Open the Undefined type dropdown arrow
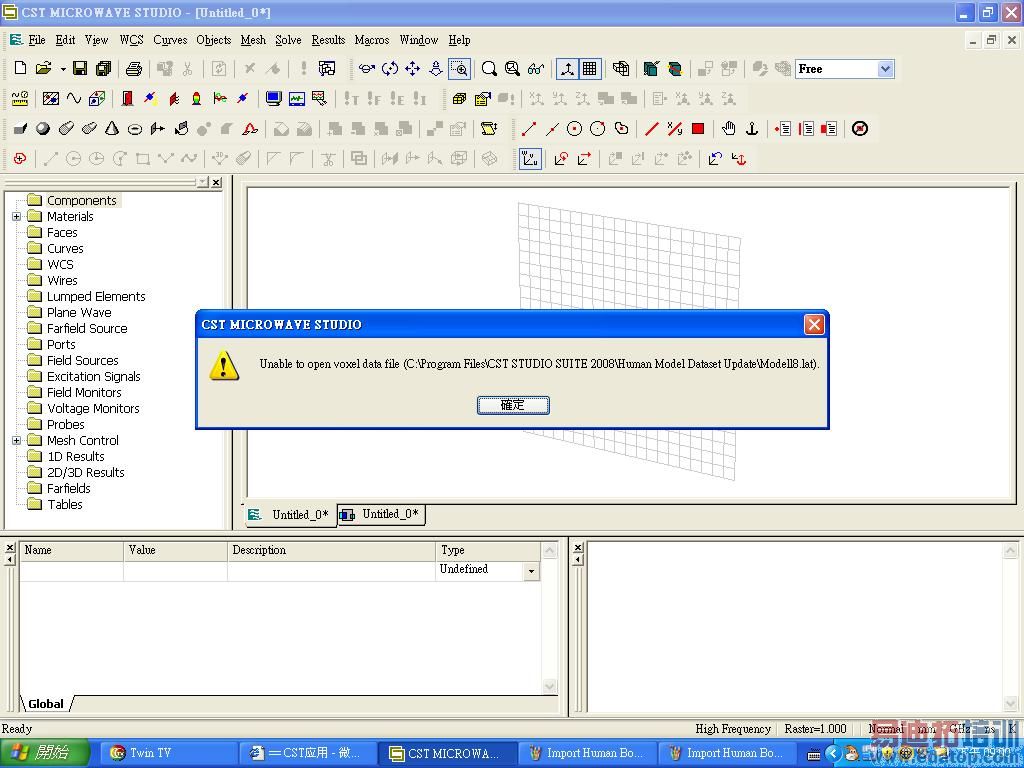The width and height of the screenshot is (1024, 768). click(x=532, y=571)
